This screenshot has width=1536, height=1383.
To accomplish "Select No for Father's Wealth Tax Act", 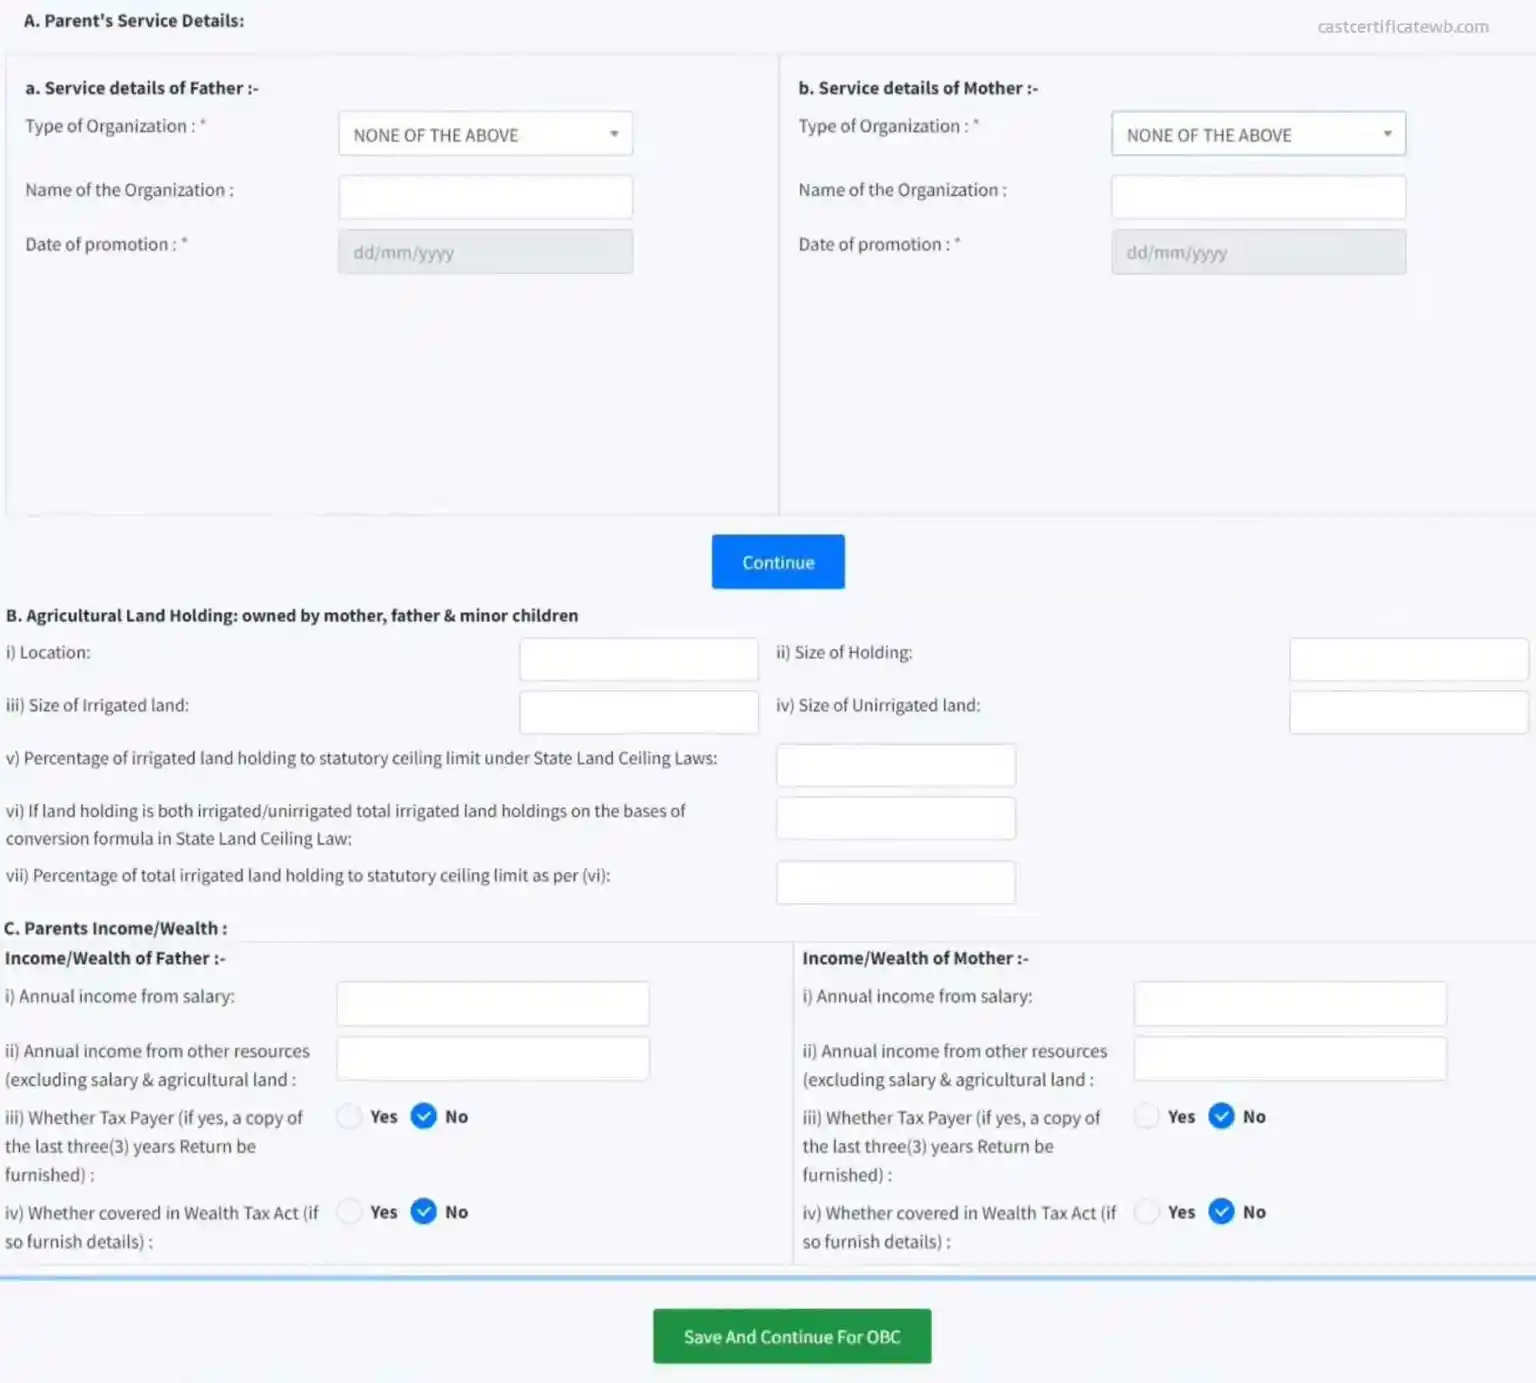I will point(424,1211).
